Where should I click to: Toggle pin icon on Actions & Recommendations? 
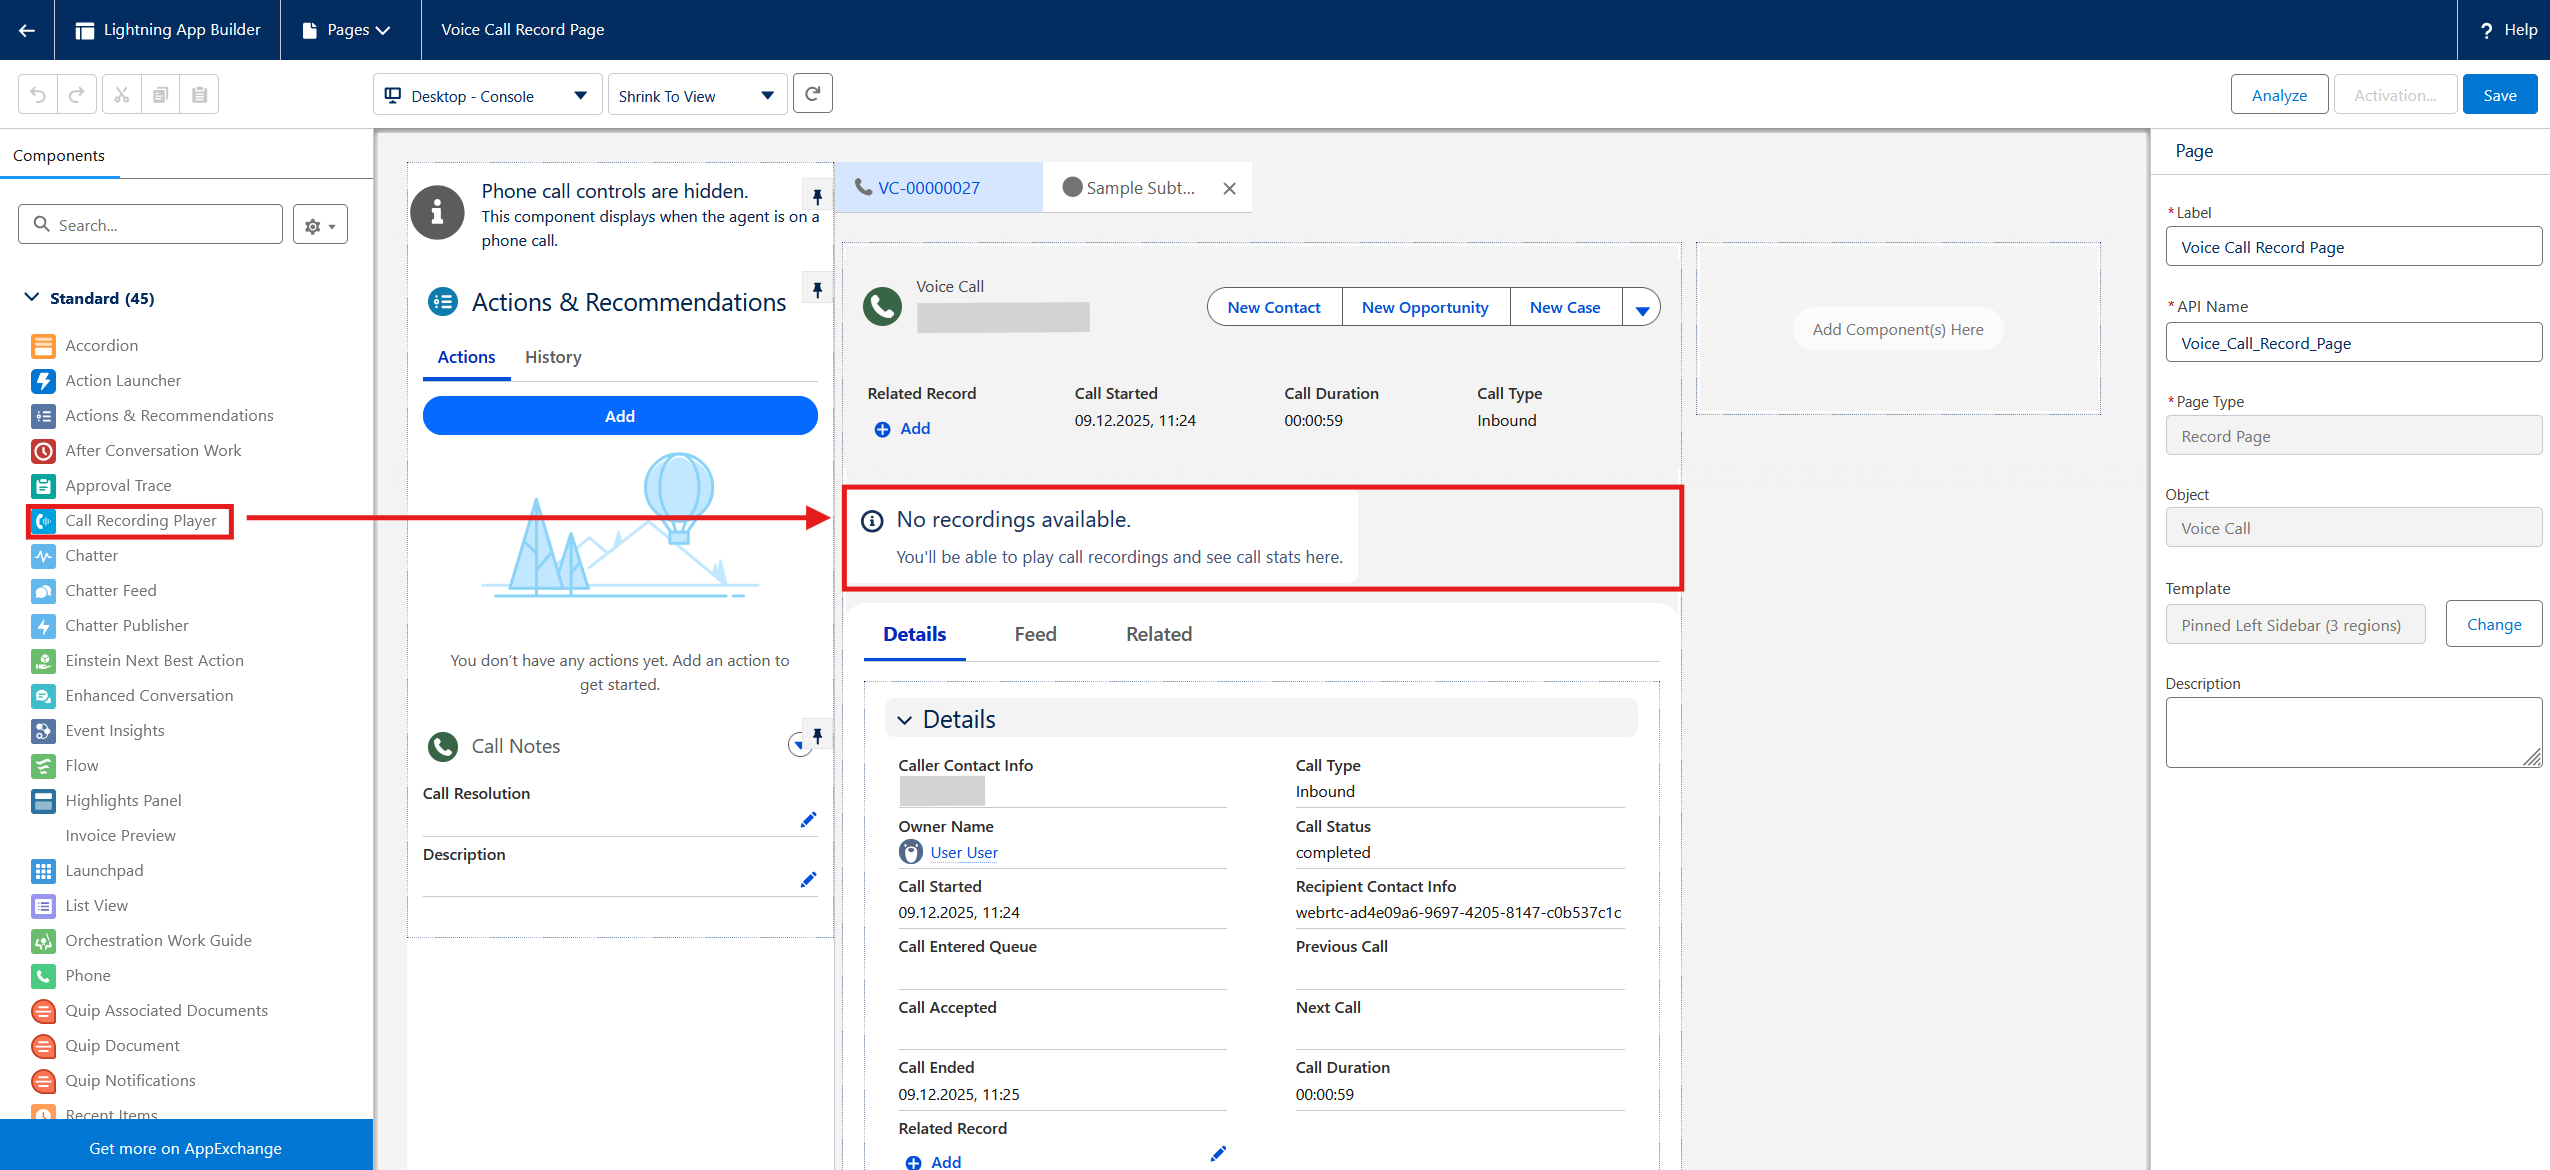817,290
